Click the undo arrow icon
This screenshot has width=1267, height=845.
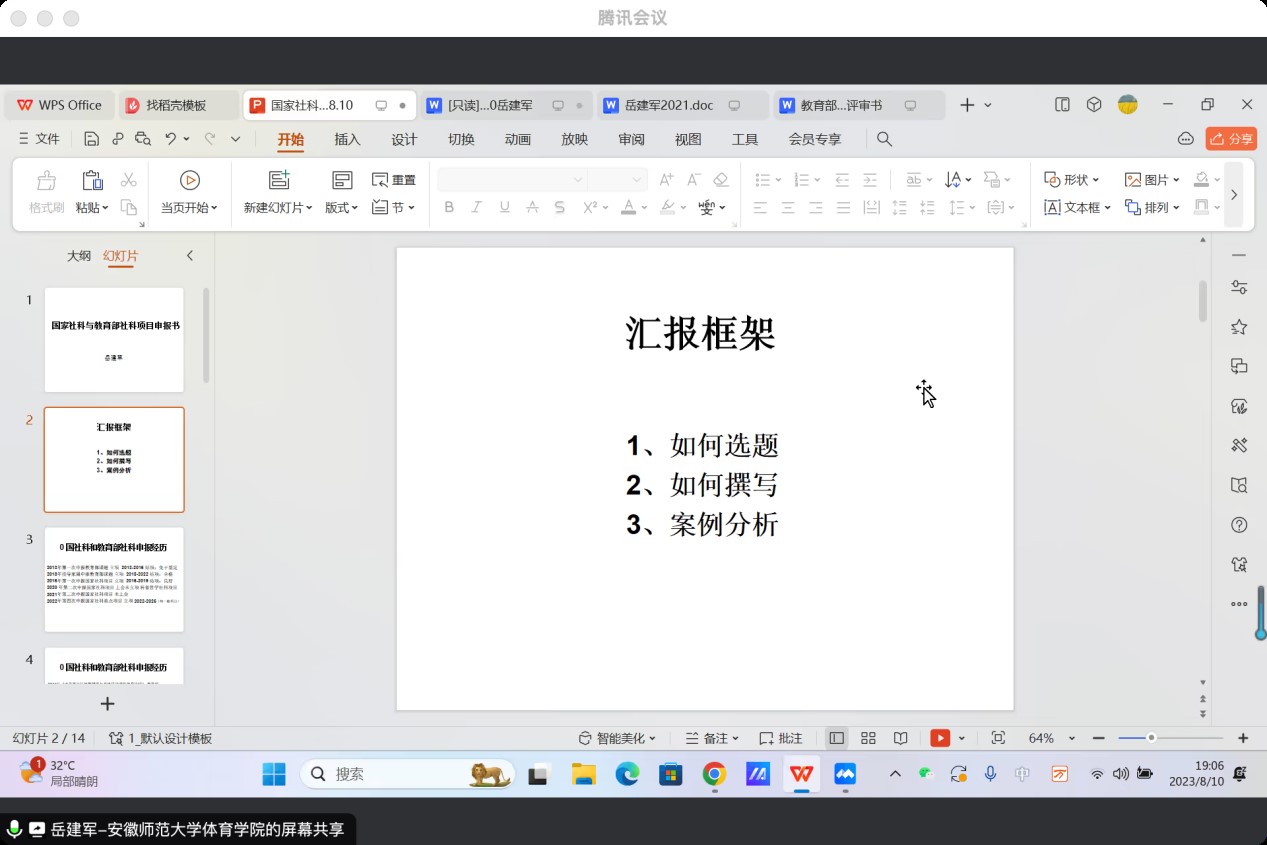171,139
